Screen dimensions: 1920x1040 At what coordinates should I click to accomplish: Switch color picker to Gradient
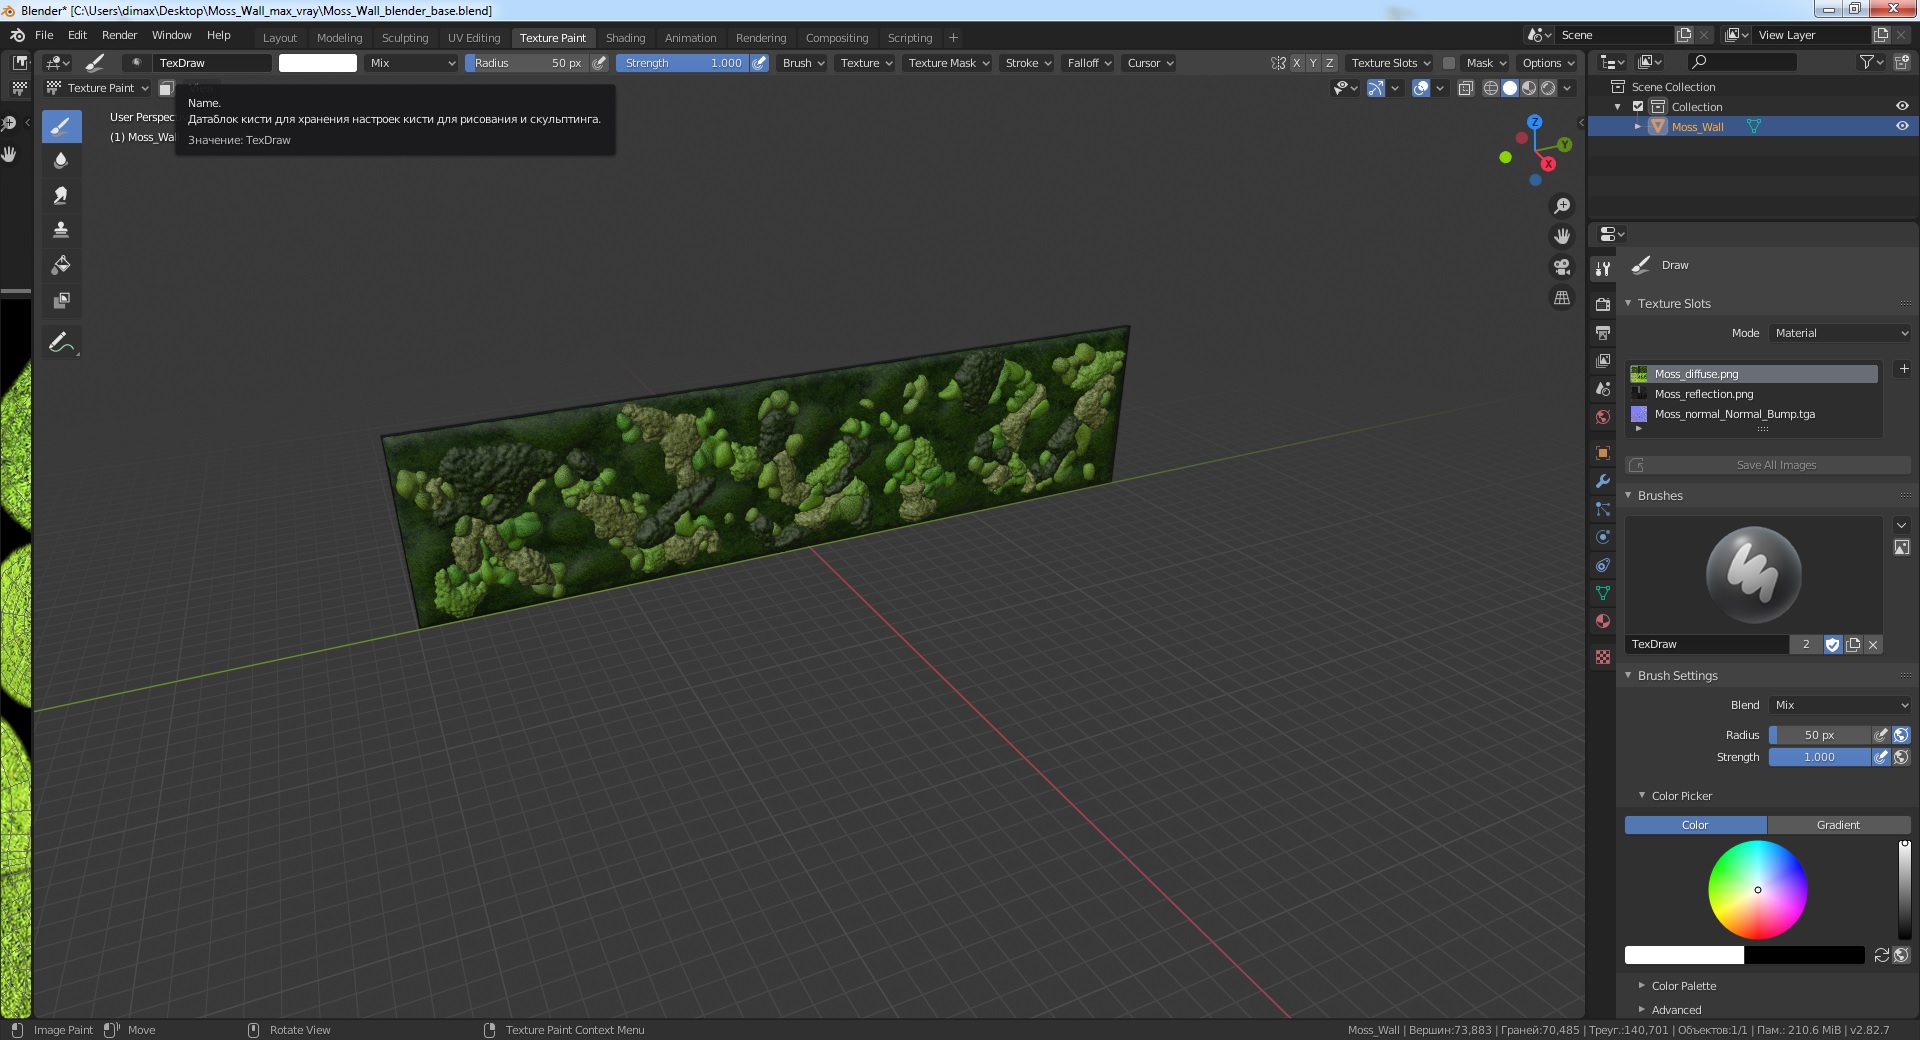click(x=1838, y=825)
